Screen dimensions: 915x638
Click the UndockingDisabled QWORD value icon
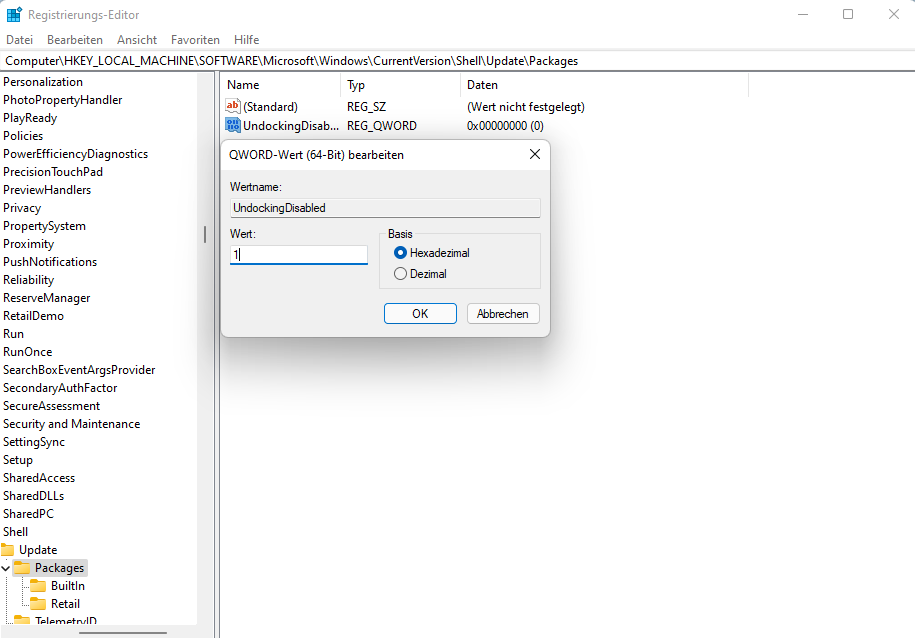pyautogui.click(x=233, y=125)
